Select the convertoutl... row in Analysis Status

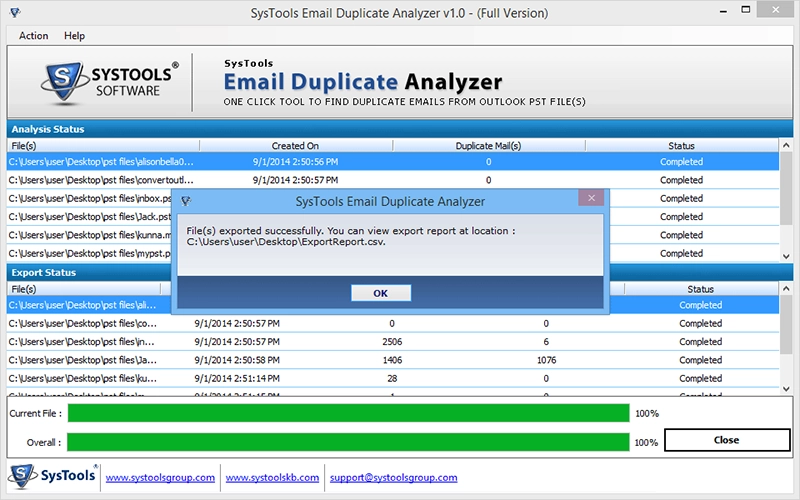point(393,180)
